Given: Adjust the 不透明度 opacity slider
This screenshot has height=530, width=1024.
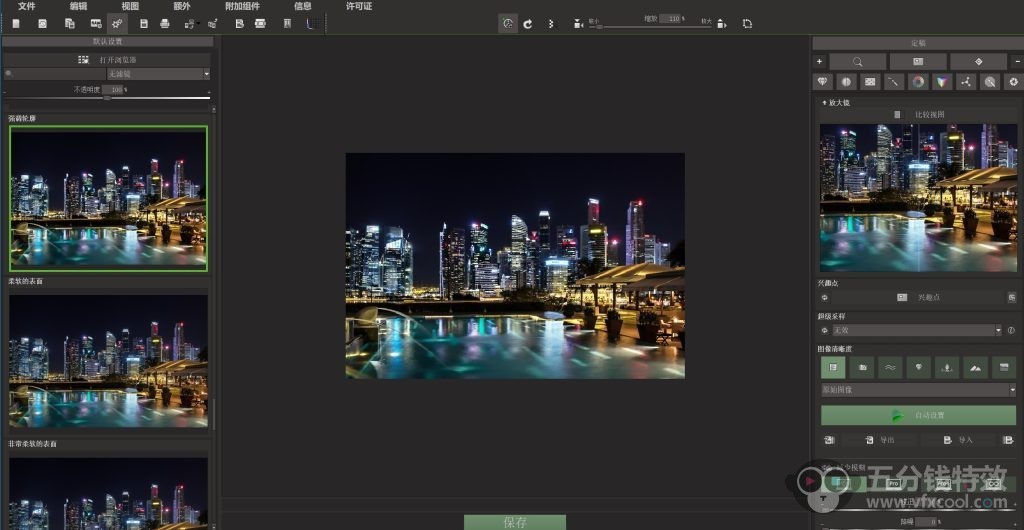Looking at the screenshot, I should [x=108, y=98].
